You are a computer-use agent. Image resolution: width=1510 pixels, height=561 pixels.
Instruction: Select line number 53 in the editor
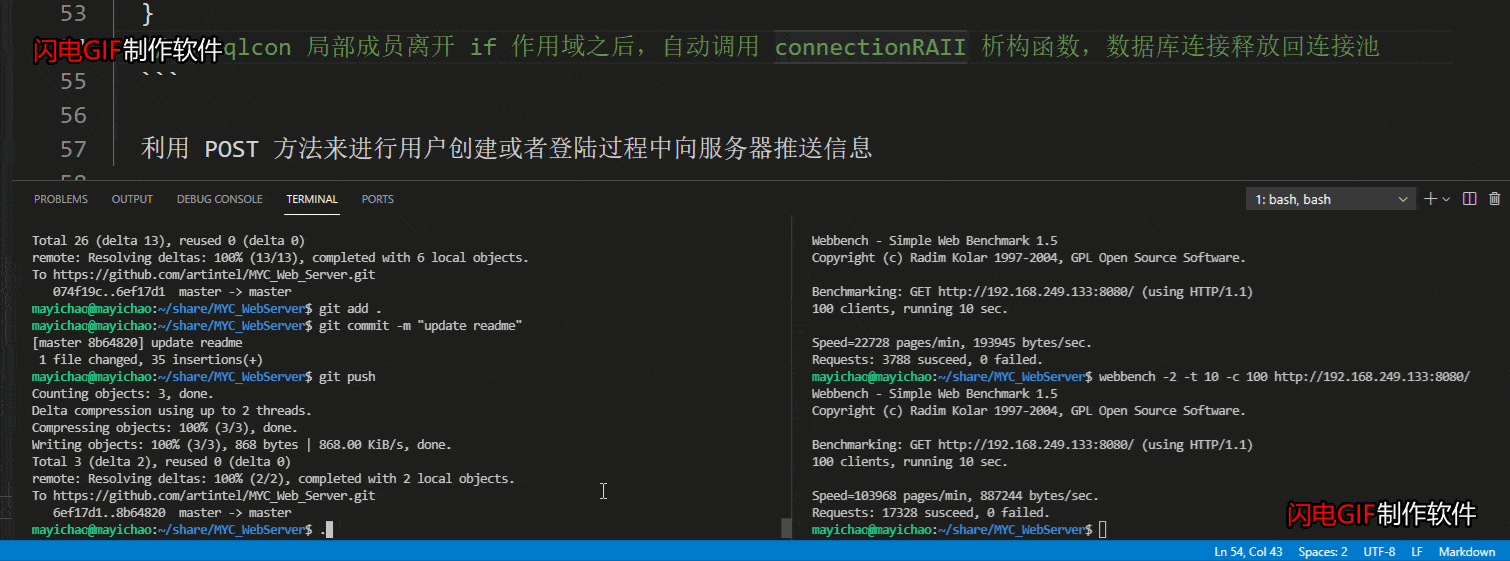tap(74, 14)
